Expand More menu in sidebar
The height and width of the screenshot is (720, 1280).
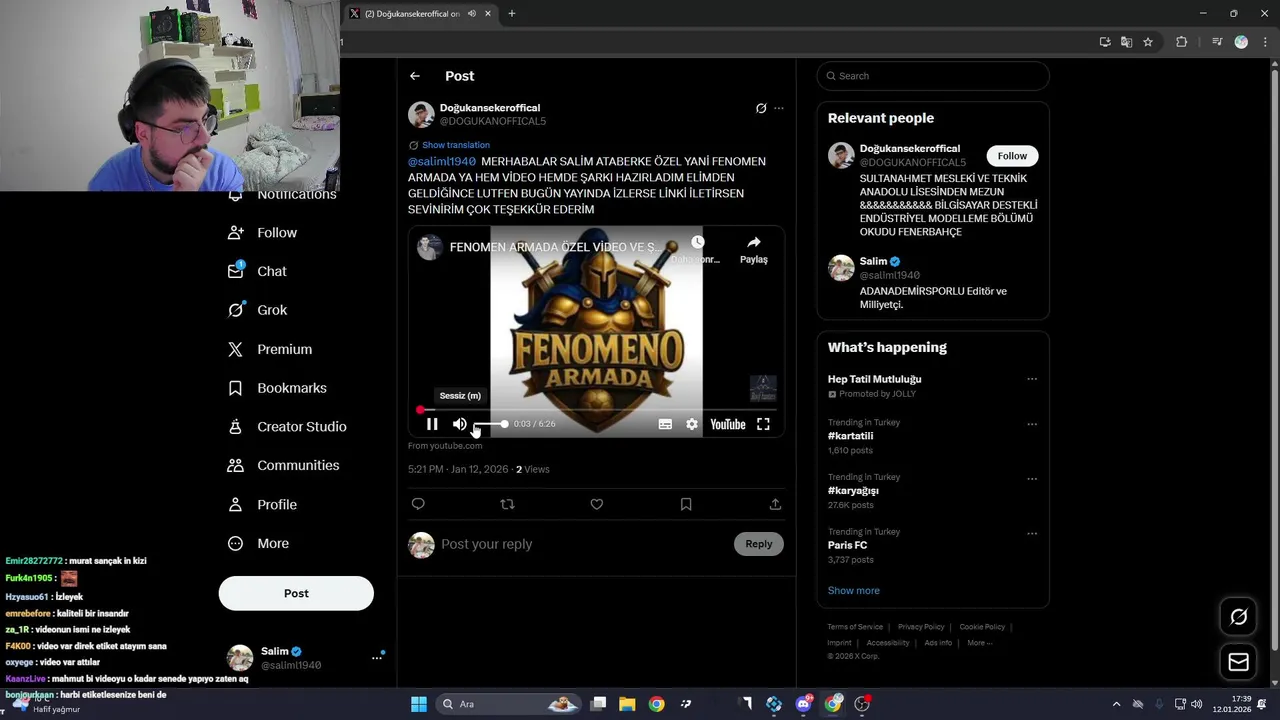click(259, 544)
